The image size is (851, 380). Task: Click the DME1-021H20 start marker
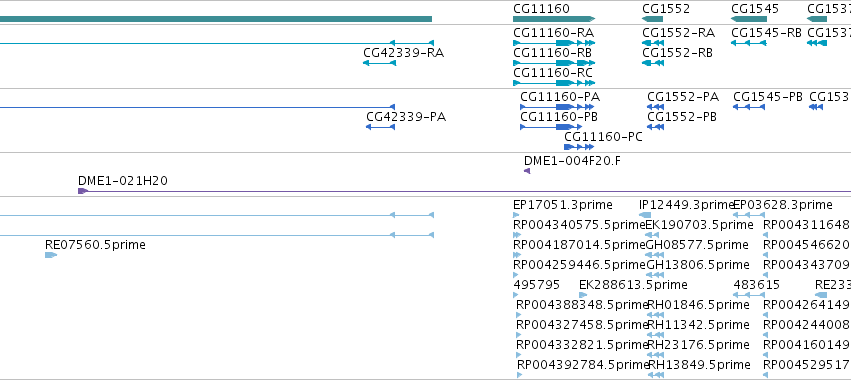[x=83, y=191]
